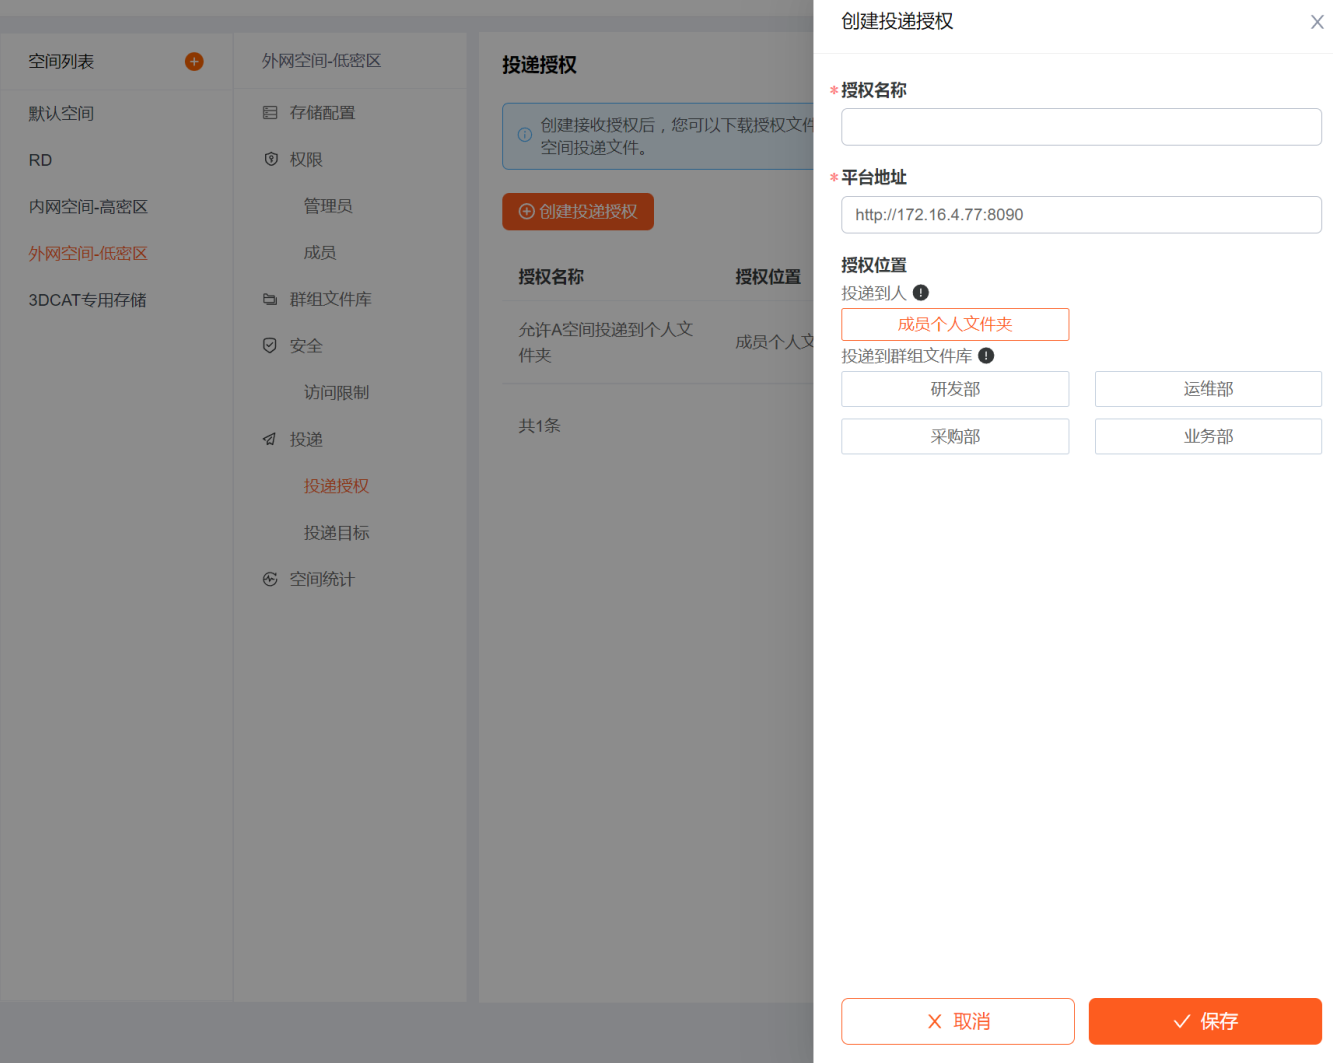Toggle 业务部 as delivery group target

(1208, 436)
